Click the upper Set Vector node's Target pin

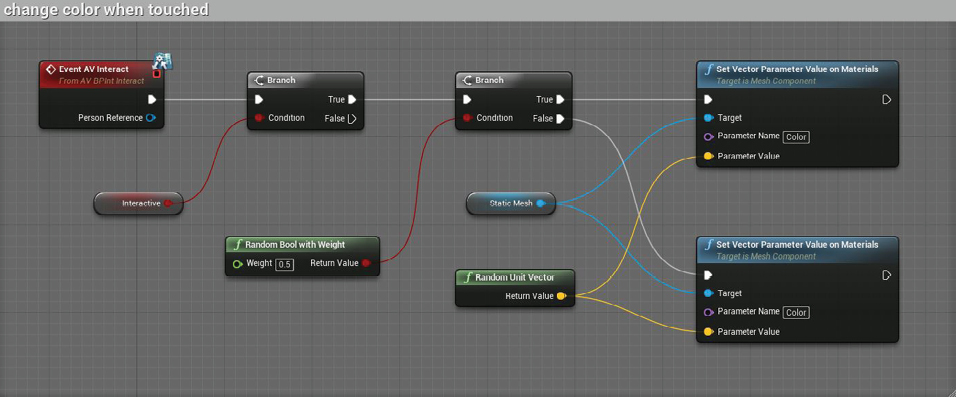pyautogui.click(x=708, y=118)
